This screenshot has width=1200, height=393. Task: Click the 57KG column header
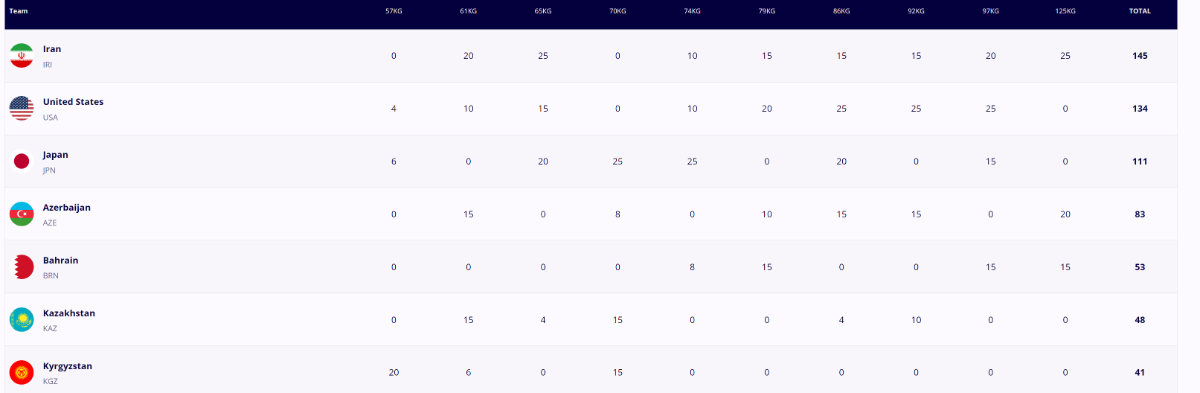(394, 11)
